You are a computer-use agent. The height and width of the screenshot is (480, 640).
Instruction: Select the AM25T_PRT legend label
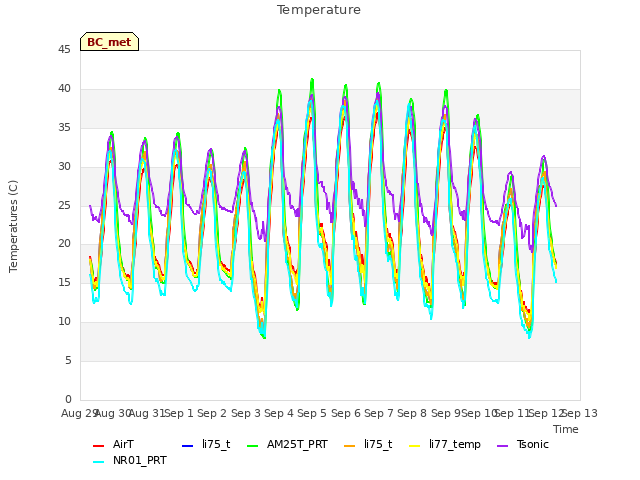(297, 444)
